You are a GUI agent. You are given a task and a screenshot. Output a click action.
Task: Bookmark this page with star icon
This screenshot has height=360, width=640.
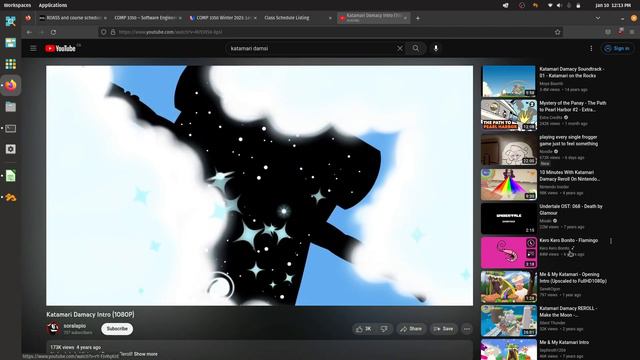[x=558, y=32]
